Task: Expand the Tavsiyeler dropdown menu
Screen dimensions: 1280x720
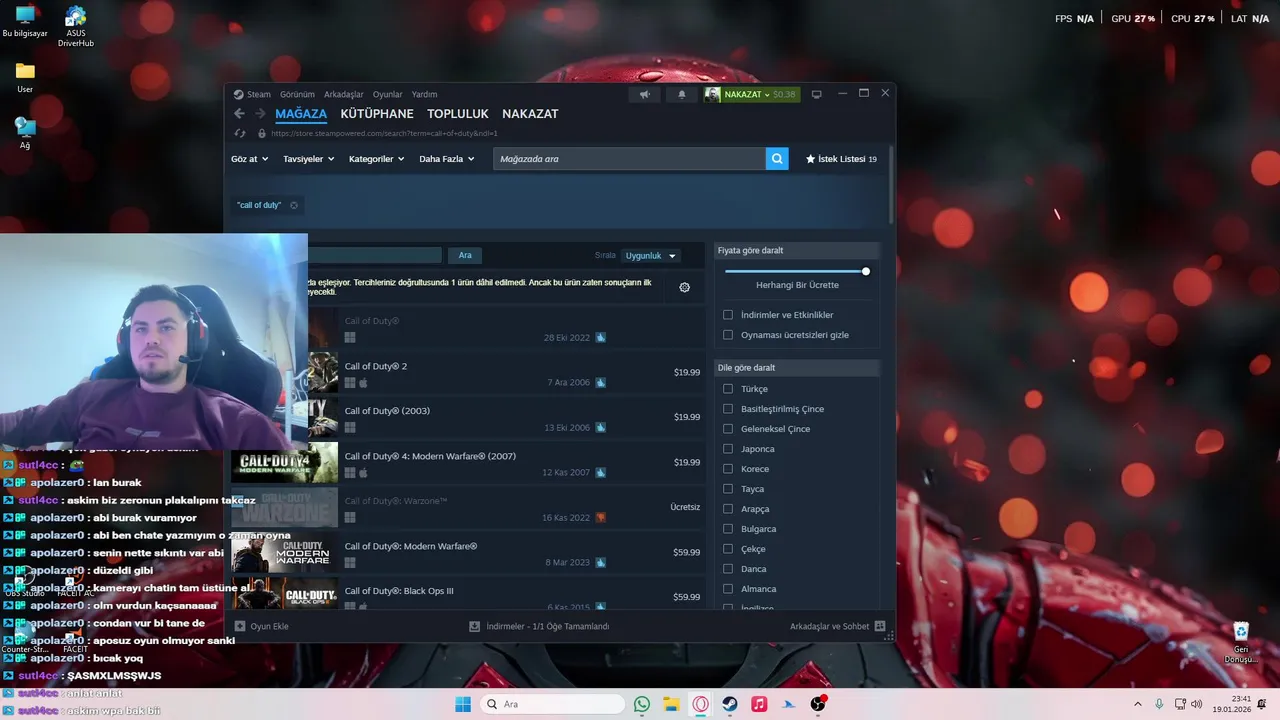Action: click(x=308, y=159)
